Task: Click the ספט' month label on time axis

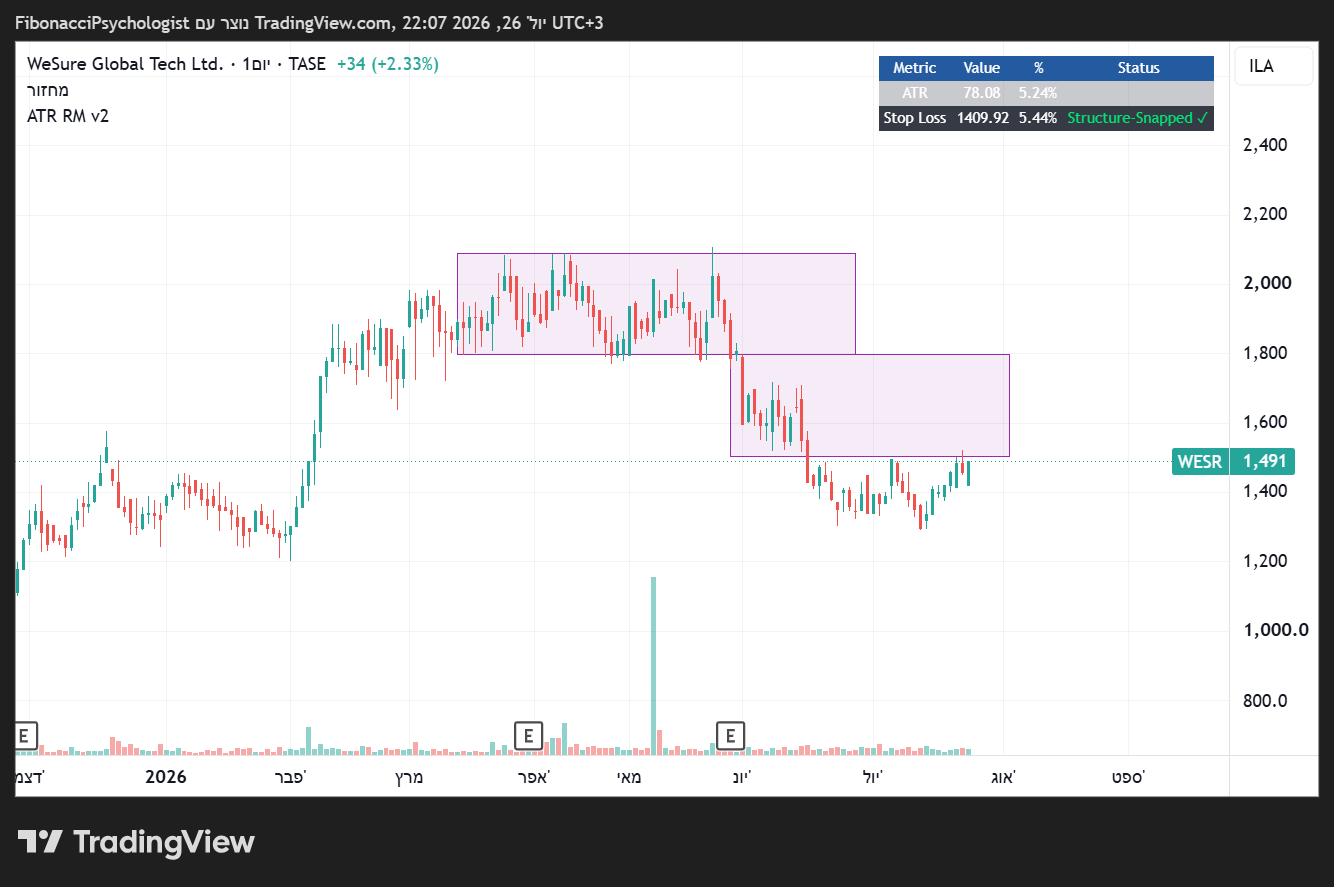Action: (x=1128, y=777)
